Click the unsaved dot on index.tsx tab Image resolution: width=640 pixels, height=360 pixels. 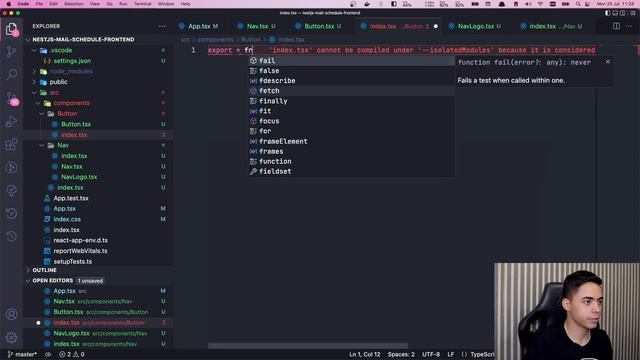click(x=436, y=26)
